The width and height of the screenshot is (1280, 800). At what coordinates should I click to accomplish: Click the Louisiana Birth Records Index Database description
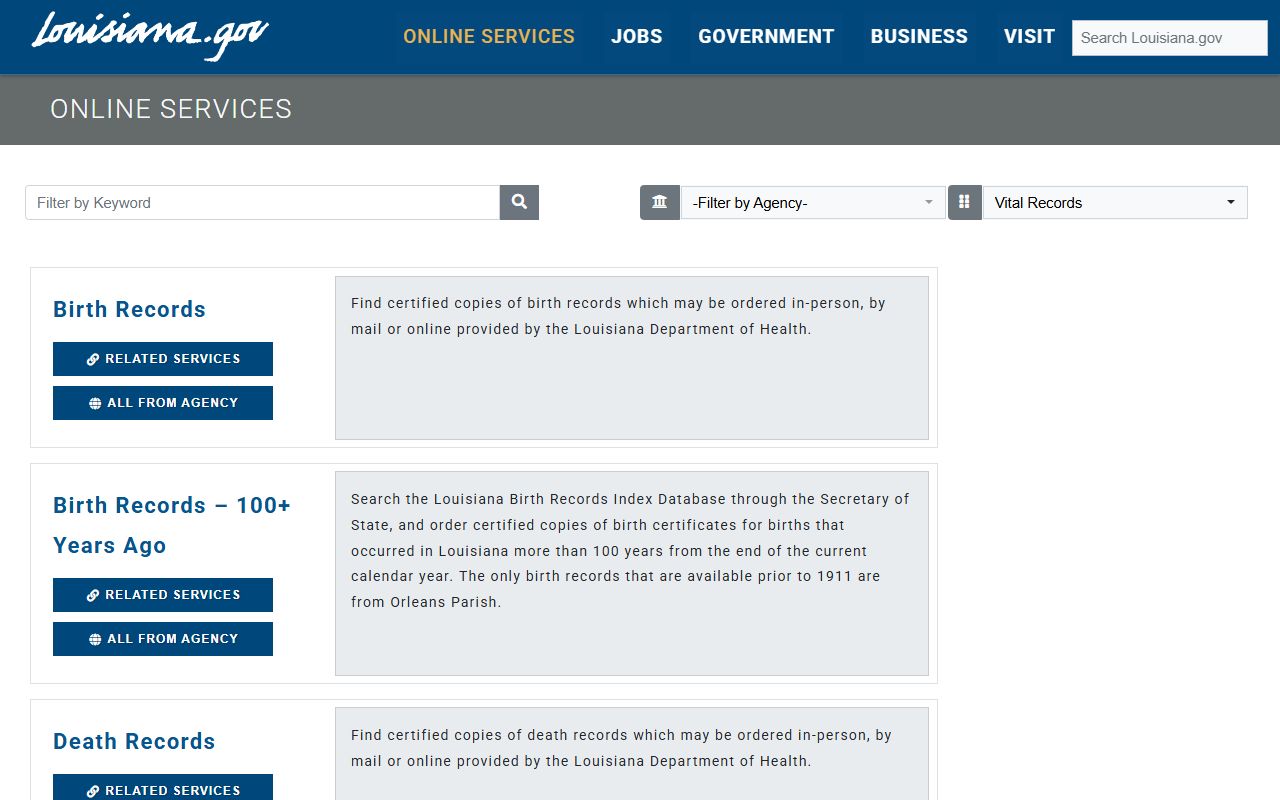click(x=630, y=551)
